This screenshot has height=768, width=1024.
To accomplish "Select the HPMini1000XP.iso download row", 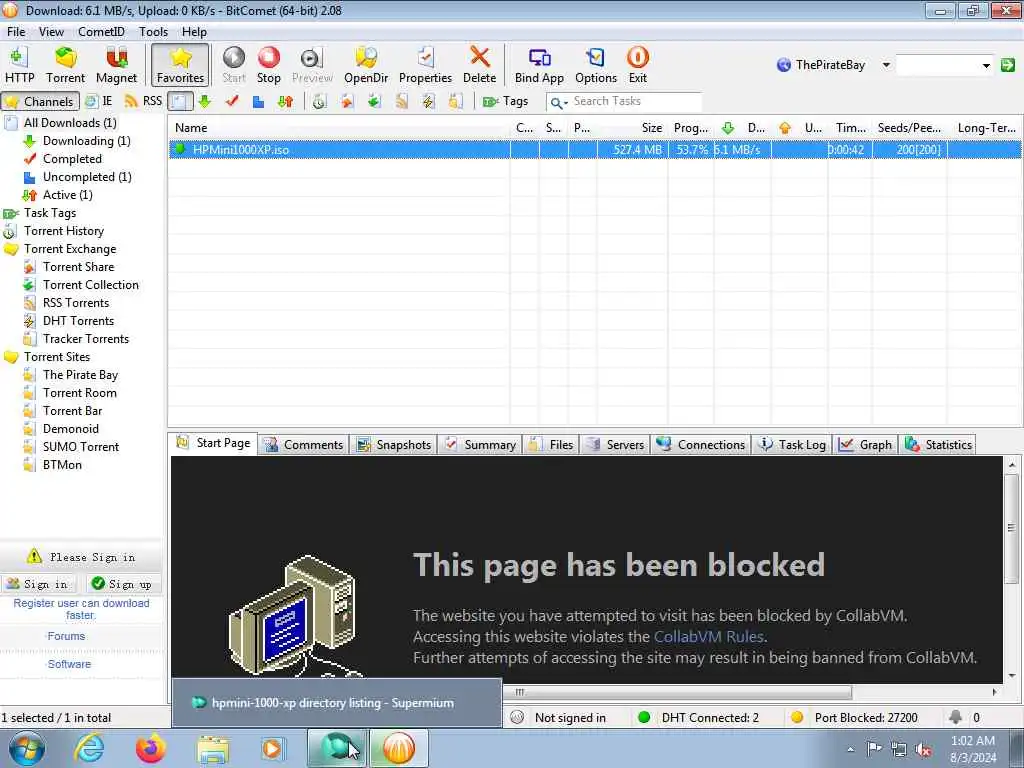I will pos(594,150).
